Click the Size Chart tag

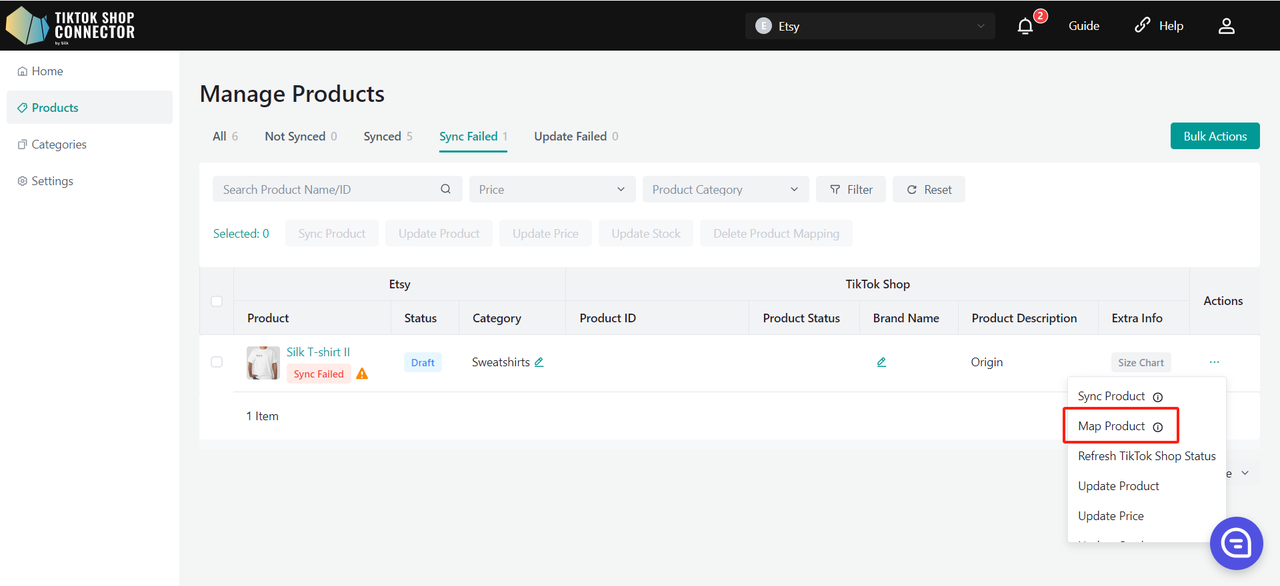pos(1141,363)
